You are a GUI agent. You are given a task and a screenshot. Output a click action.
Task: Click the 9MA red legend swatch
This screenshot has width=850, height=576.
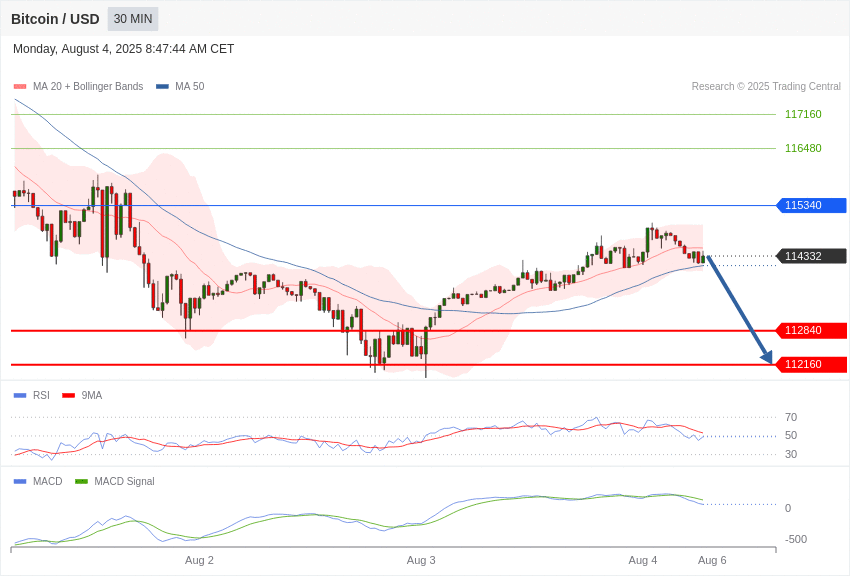(x=69, y=396)
